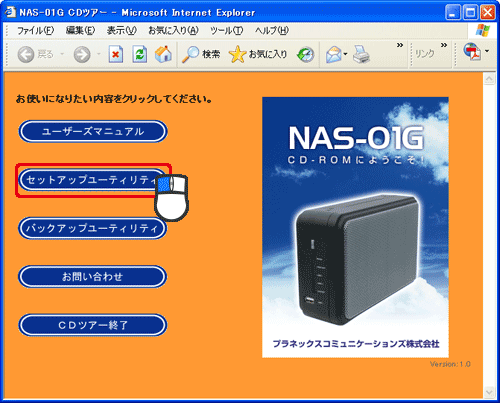Click the Forward arrow toolbar button
Viewport: 500px width, 403px height.
(82, 54)
